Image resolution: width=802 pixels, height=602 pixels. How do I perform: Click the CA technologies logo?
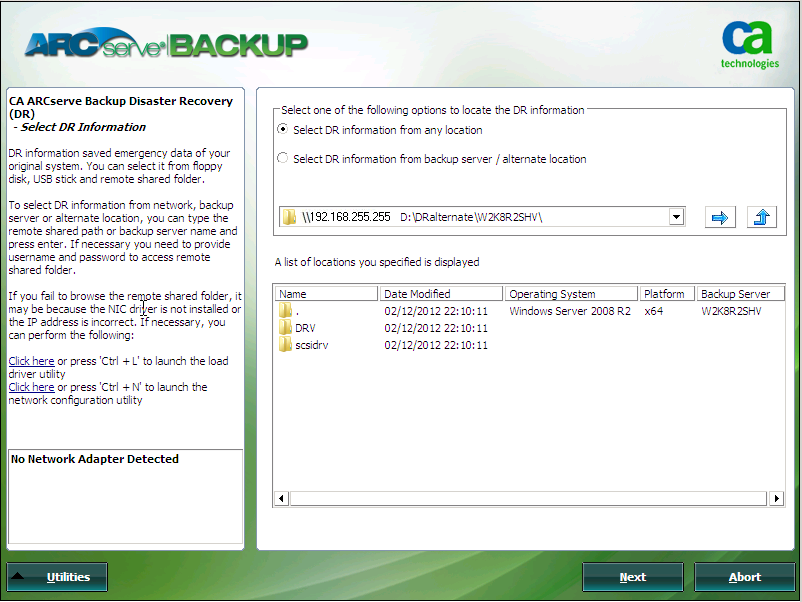[x=749, y=45]
